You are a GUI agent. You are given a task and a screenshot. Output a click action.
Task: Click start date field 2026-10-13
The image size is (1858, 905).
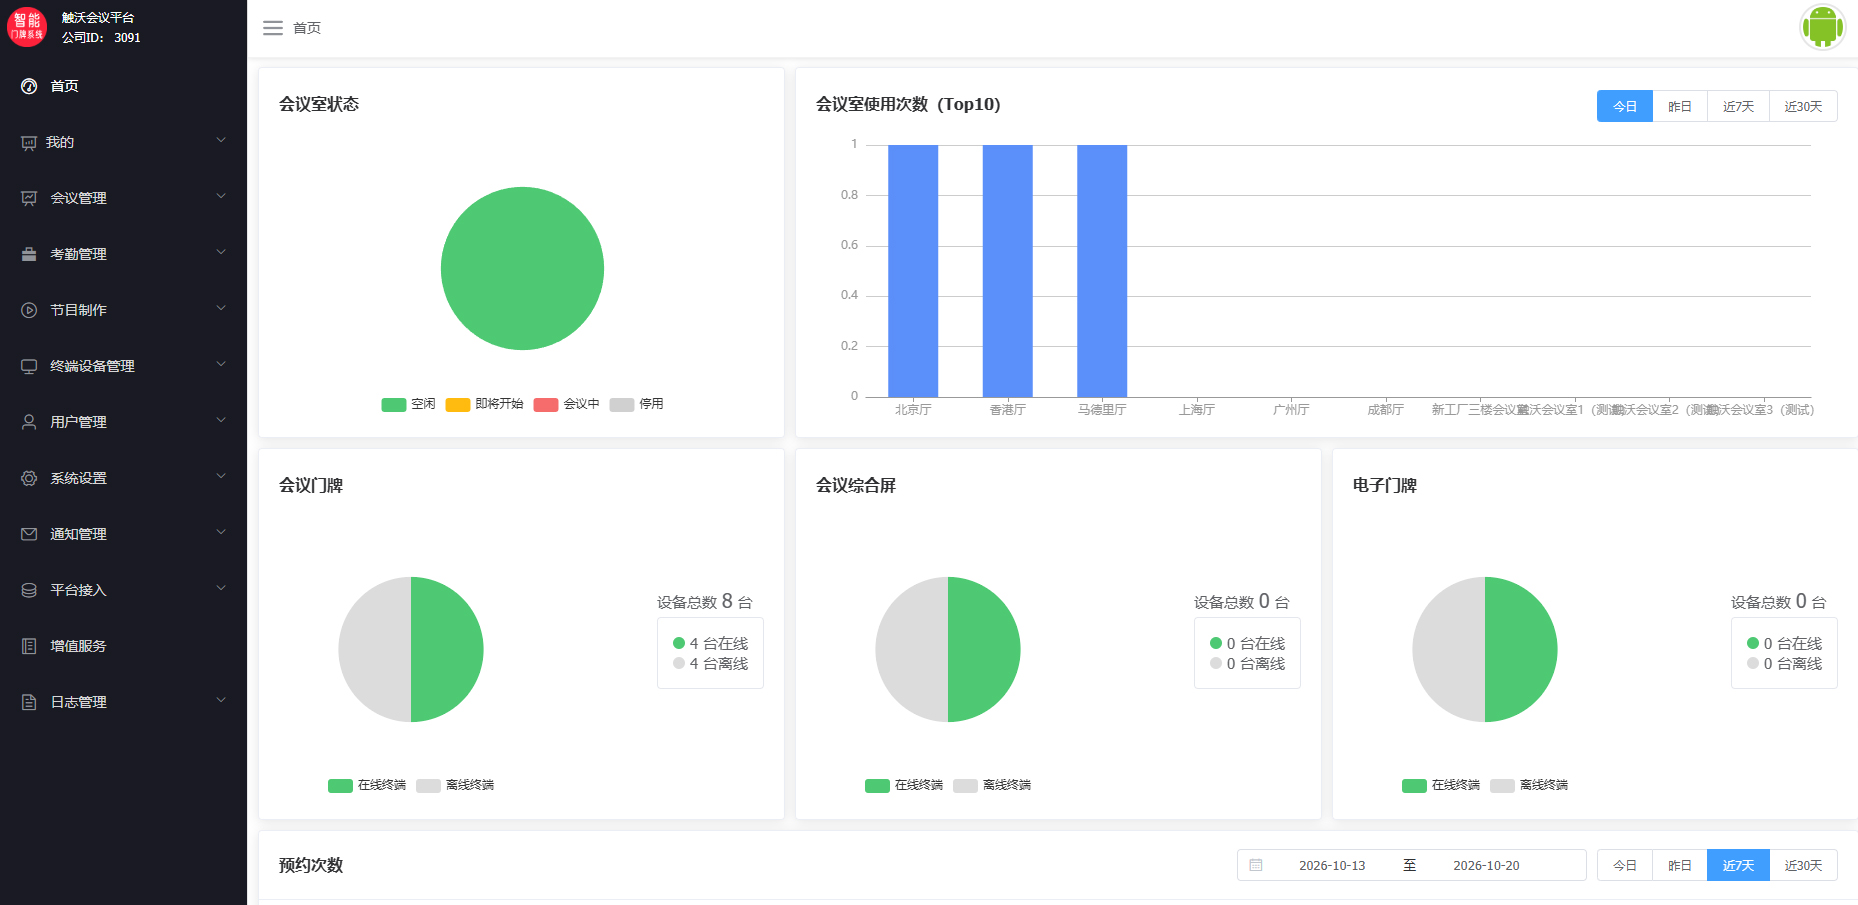(1332, 866)
